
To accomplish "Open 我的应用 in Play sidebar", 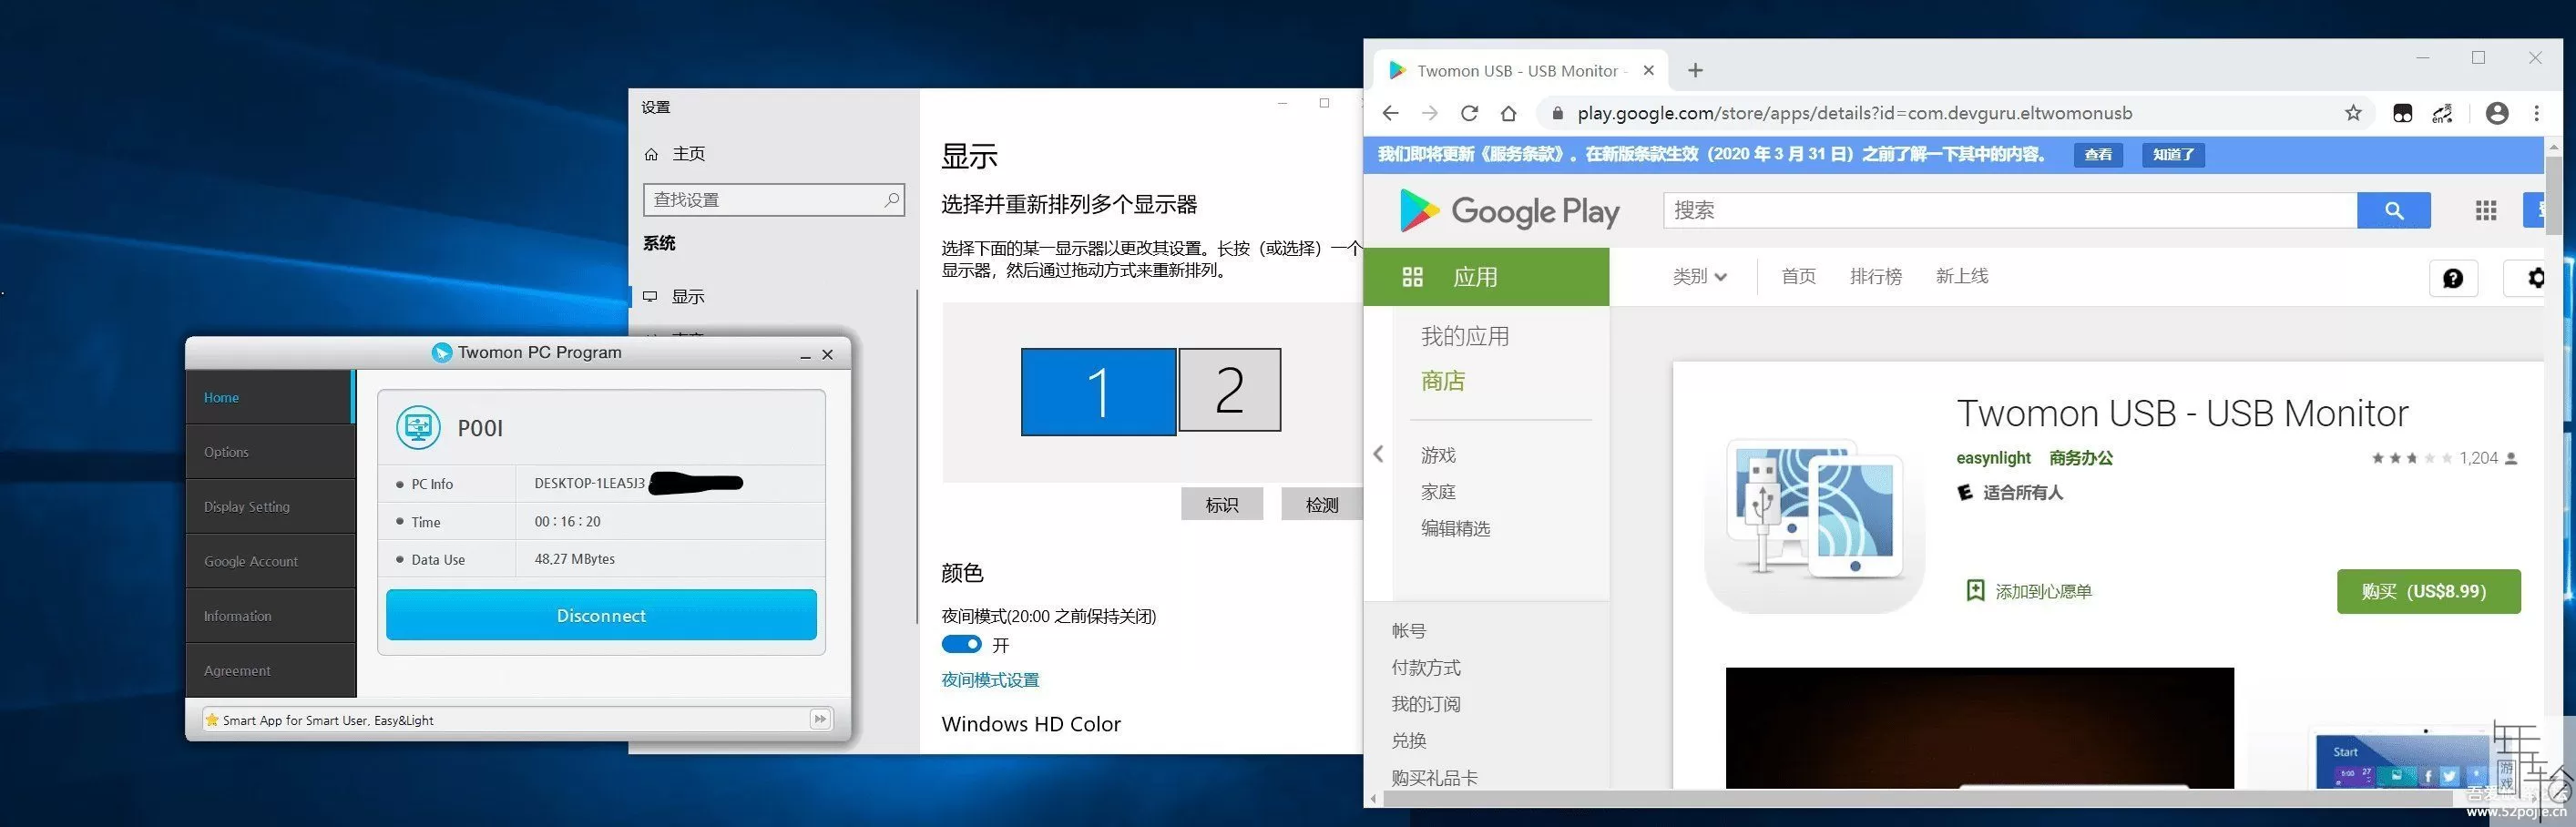I will pyautogui.click(x=1465, y=336).
